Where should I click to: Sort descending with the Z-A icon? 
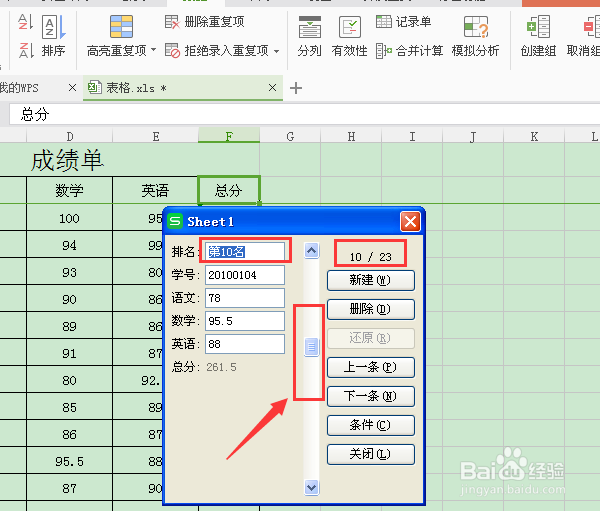click(x=26, y=50)
